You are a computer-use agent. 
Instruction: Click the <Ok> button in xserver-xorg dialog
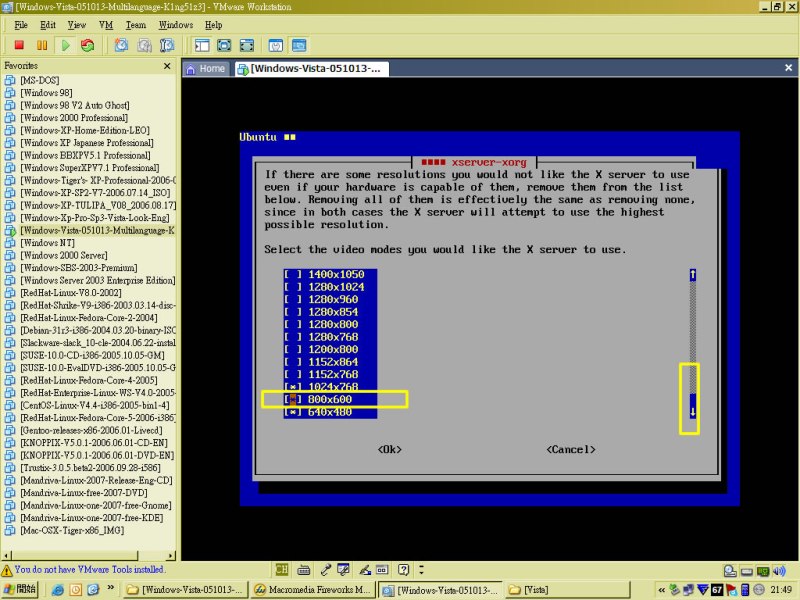[390, 449]
